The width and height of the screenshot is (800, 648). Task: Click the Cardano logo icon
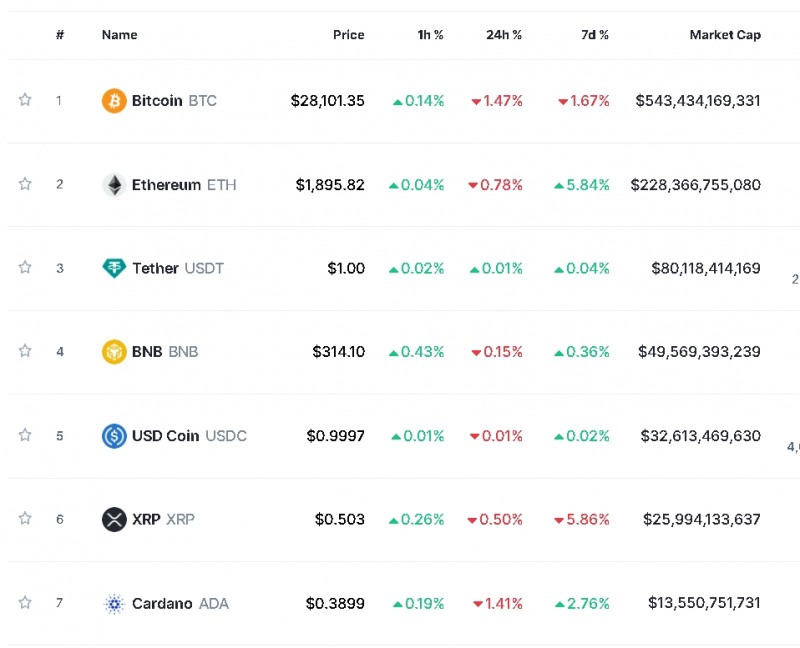coord(114,604)
